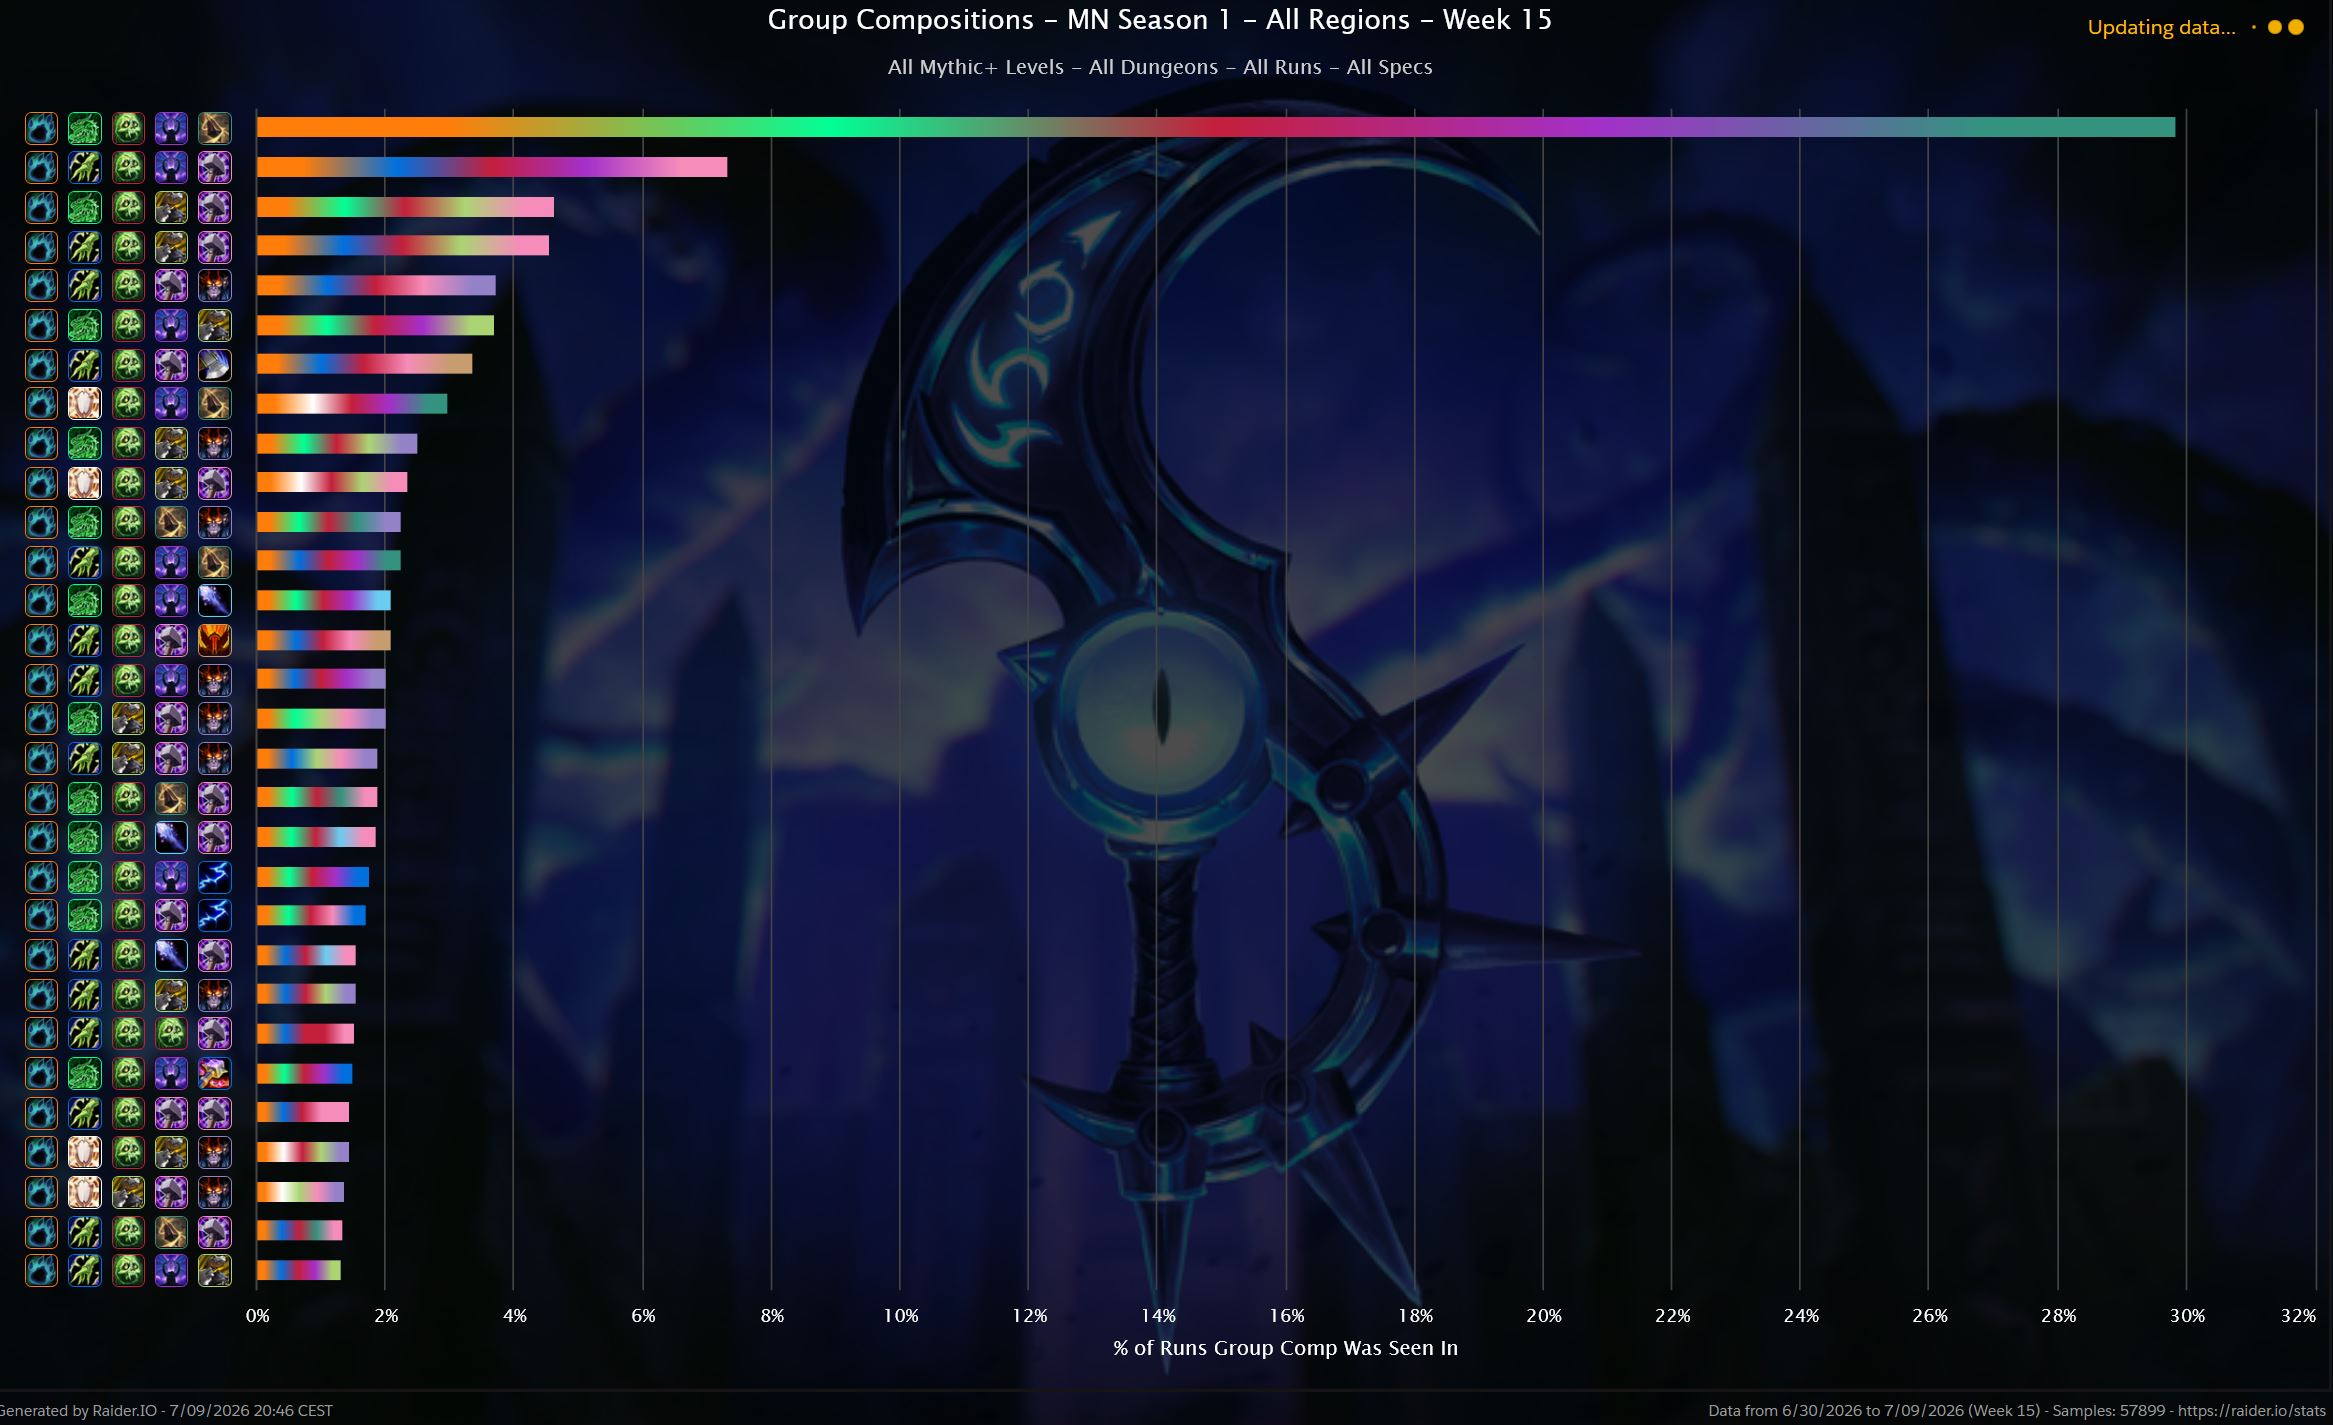Click the bear paw icon in the bottom row
The height and width of the screenshot is (1425, 2333).
click(41, 1270)
